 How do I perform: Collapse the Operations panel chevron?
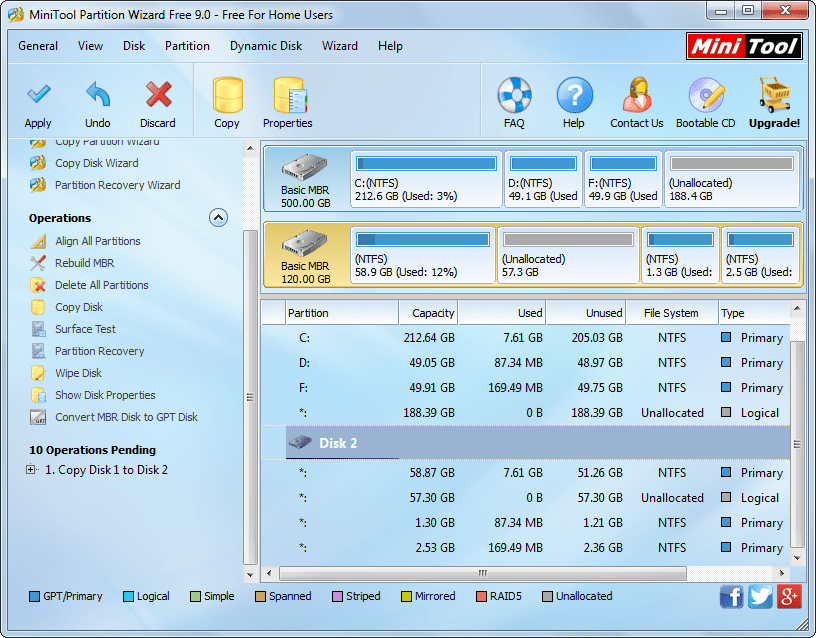tap(218, 217)
